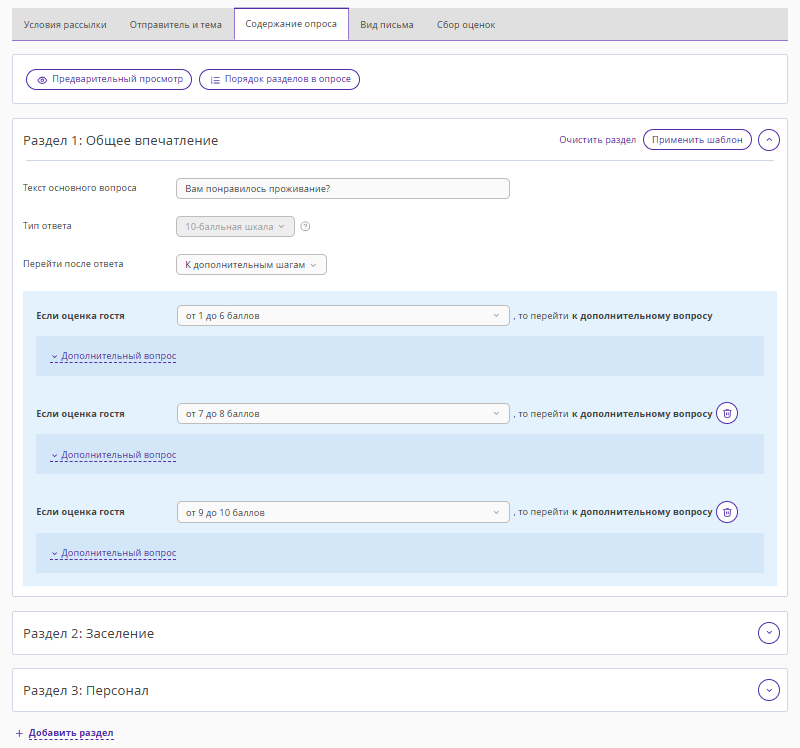The width and height of the screenshot is (800, 748).
Task: Open the 'от 1 до 6 баллов' dropdown
Action: (342, 316)
